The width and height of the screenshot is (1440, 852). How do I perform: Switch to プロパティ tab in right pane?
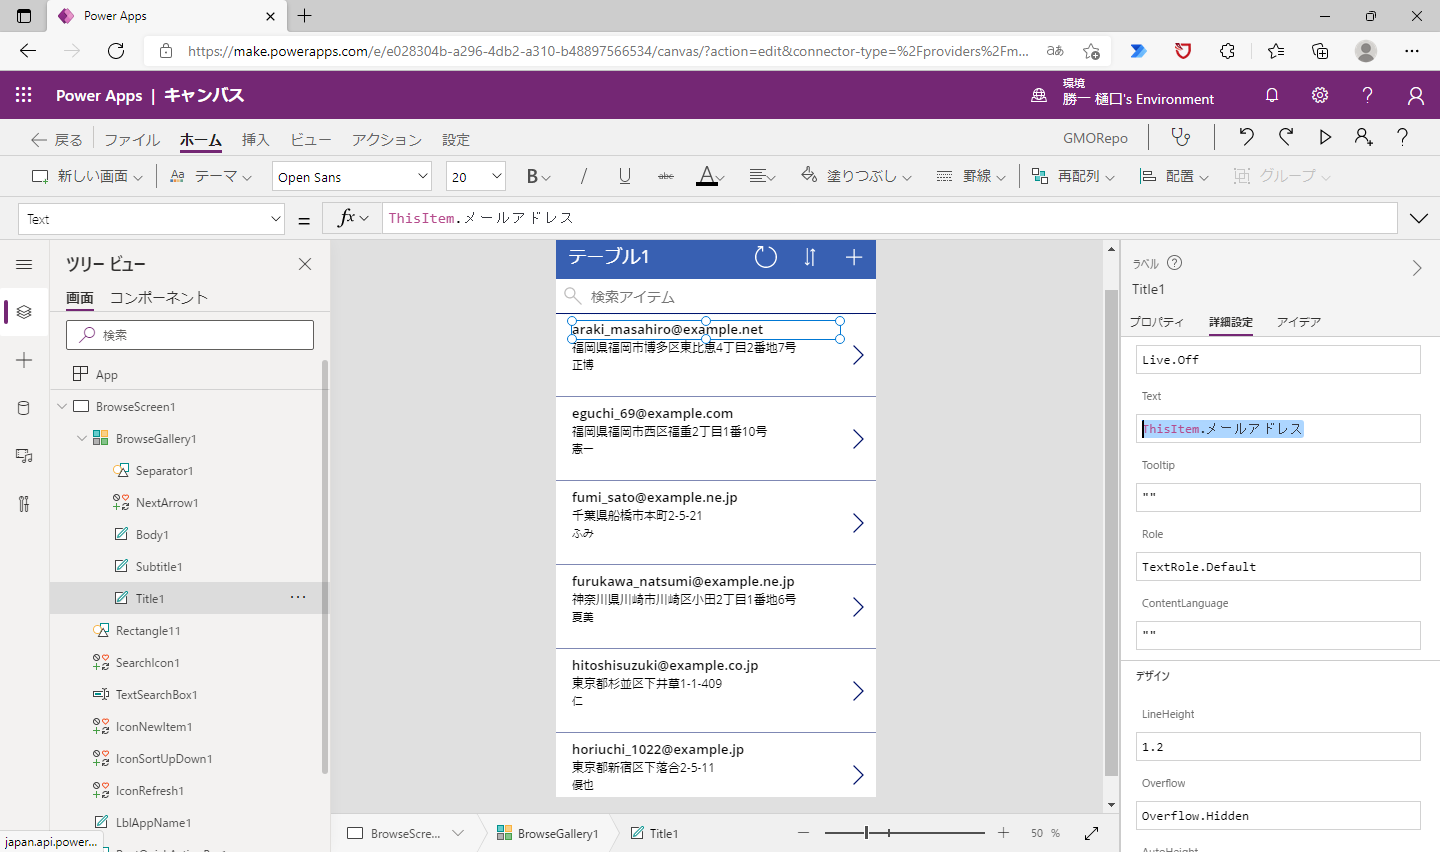tap(1156, 322)
